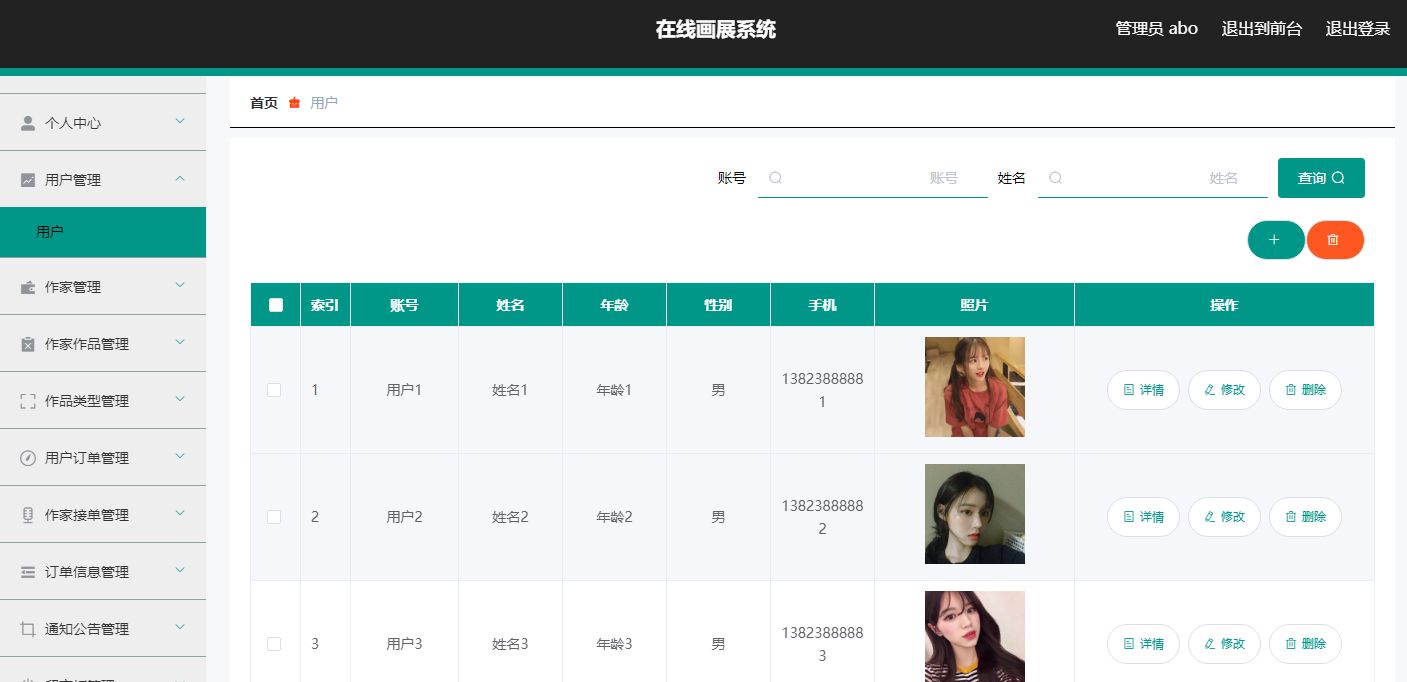Click the cell 姓名2
The width and height of the screenshot is (1407, 682).
(510, 517)
